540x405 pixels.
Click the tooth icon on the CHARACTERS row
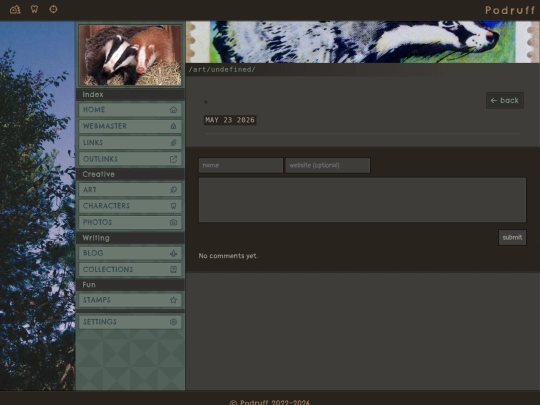(x=173, y=206)
